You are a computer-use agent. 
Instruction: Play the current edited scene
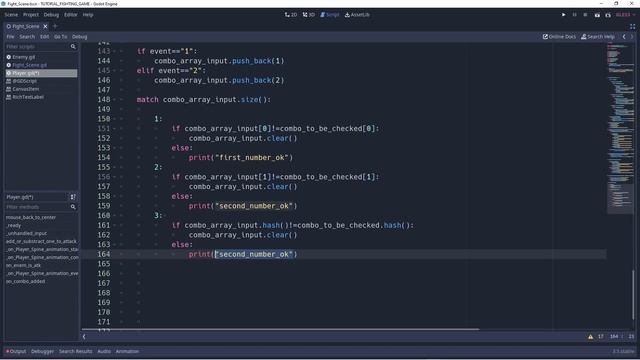[x=597, y=15]
